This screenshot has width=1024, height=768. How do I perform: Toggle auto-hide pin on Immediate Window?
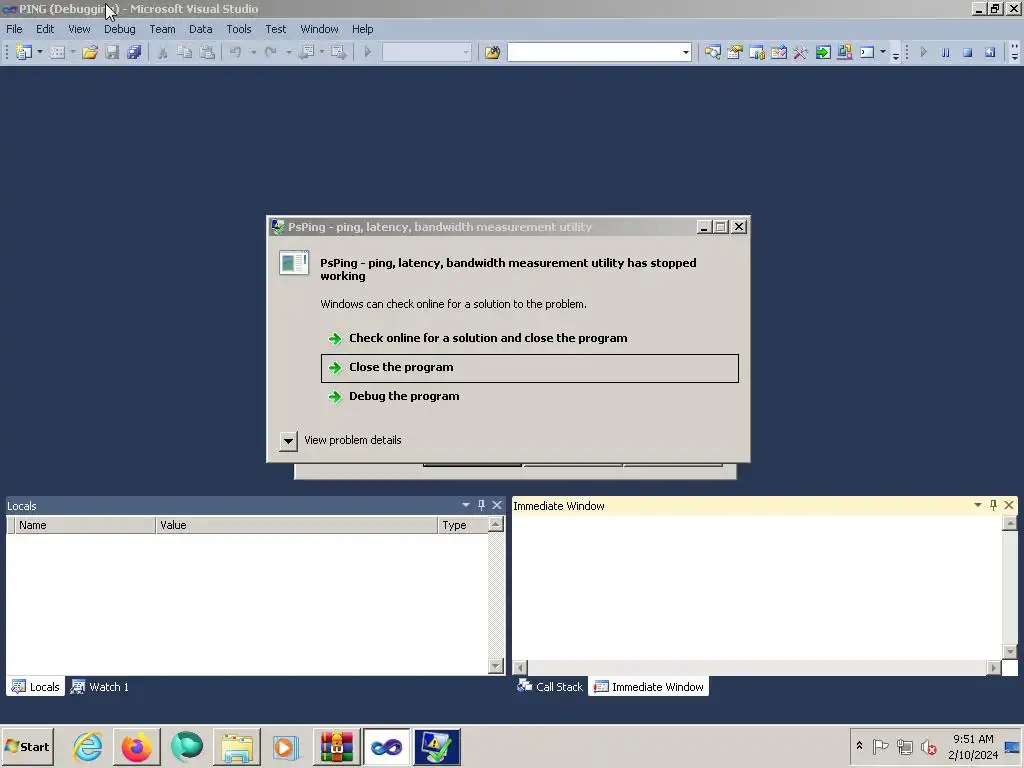pos(993,505)
